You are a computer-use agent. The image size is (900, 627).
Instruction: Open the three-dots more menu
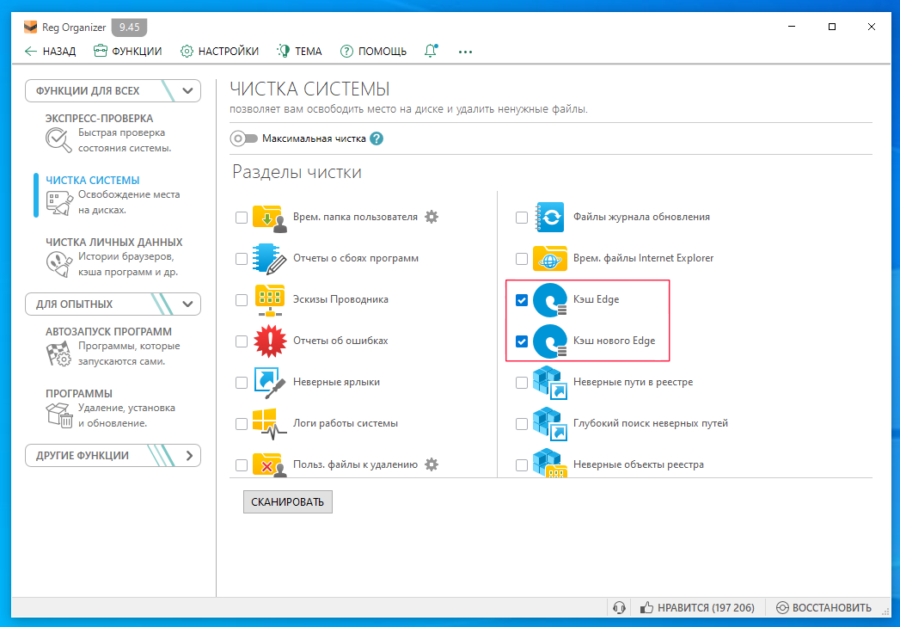(x=465, y=52)
